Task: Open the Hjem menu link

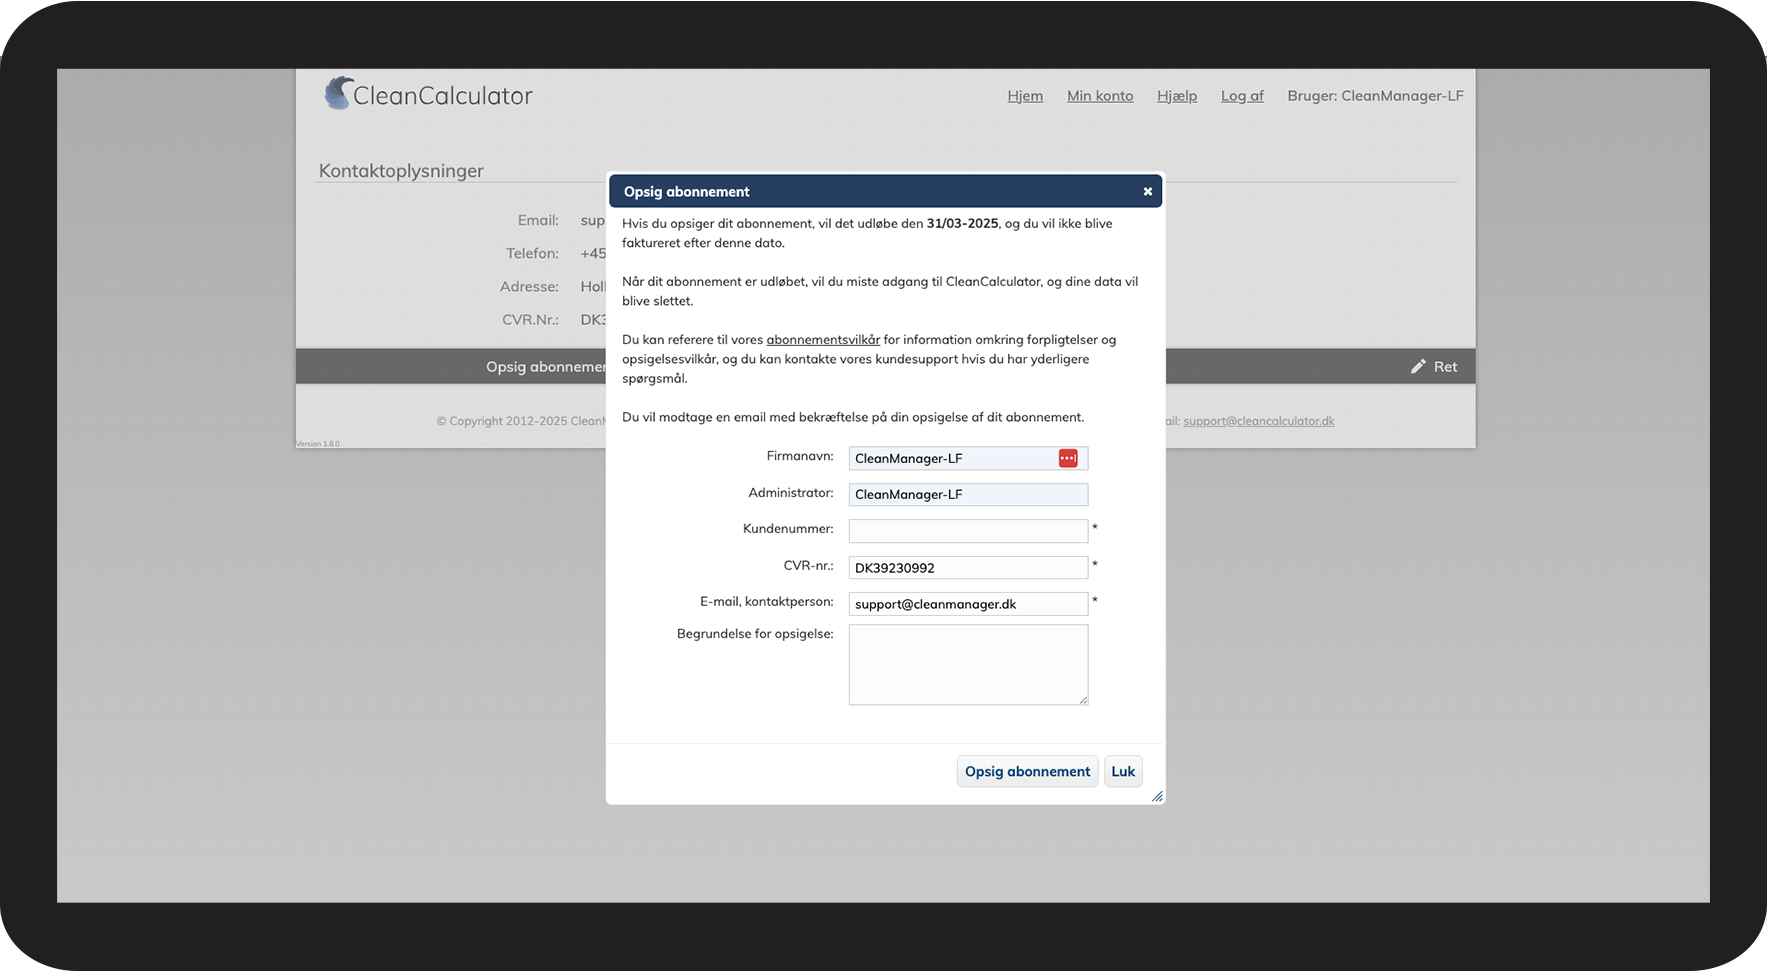Action: [x=1024, y=96]
